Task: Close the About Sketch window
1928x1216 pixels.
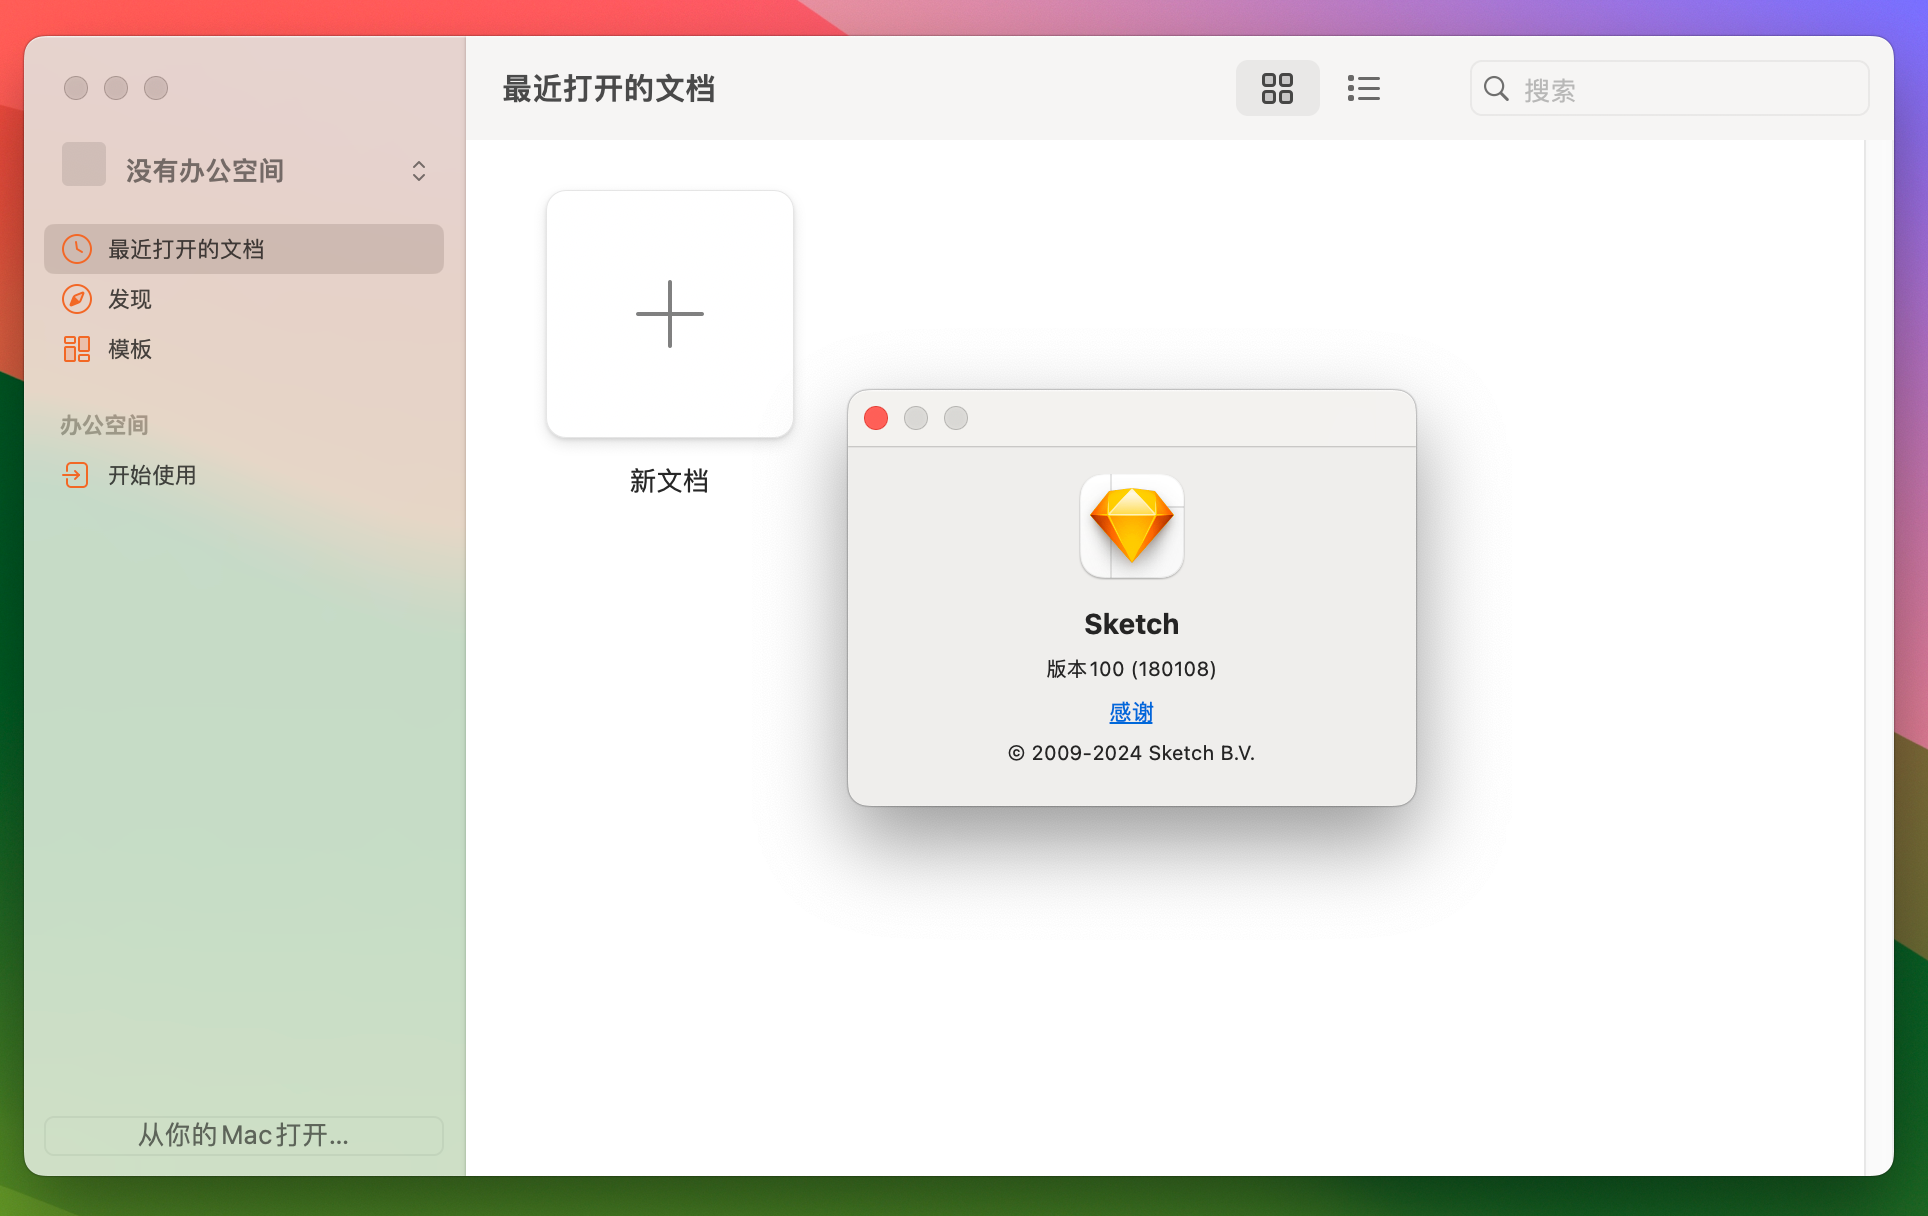Action: click(876, 418)
